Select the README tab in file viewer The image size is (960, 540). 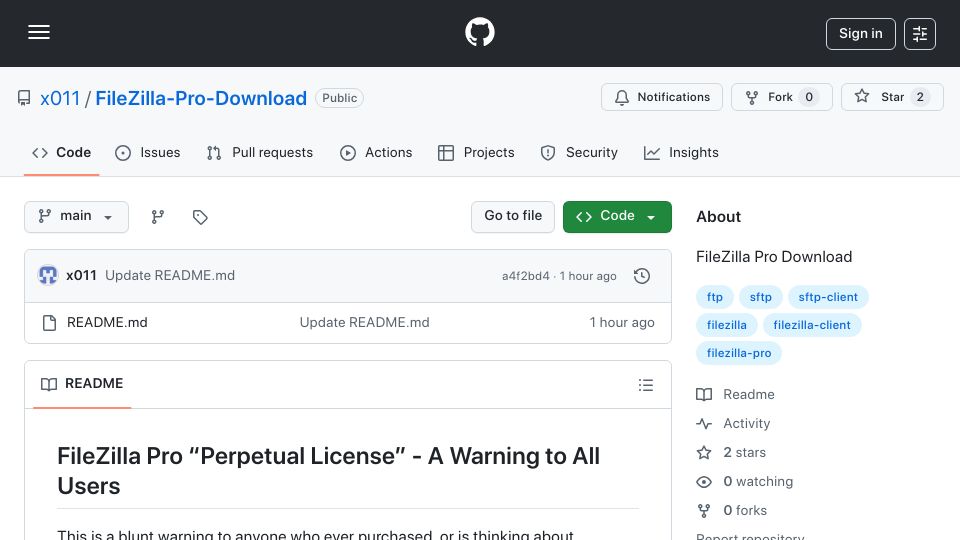coord(82,384)
